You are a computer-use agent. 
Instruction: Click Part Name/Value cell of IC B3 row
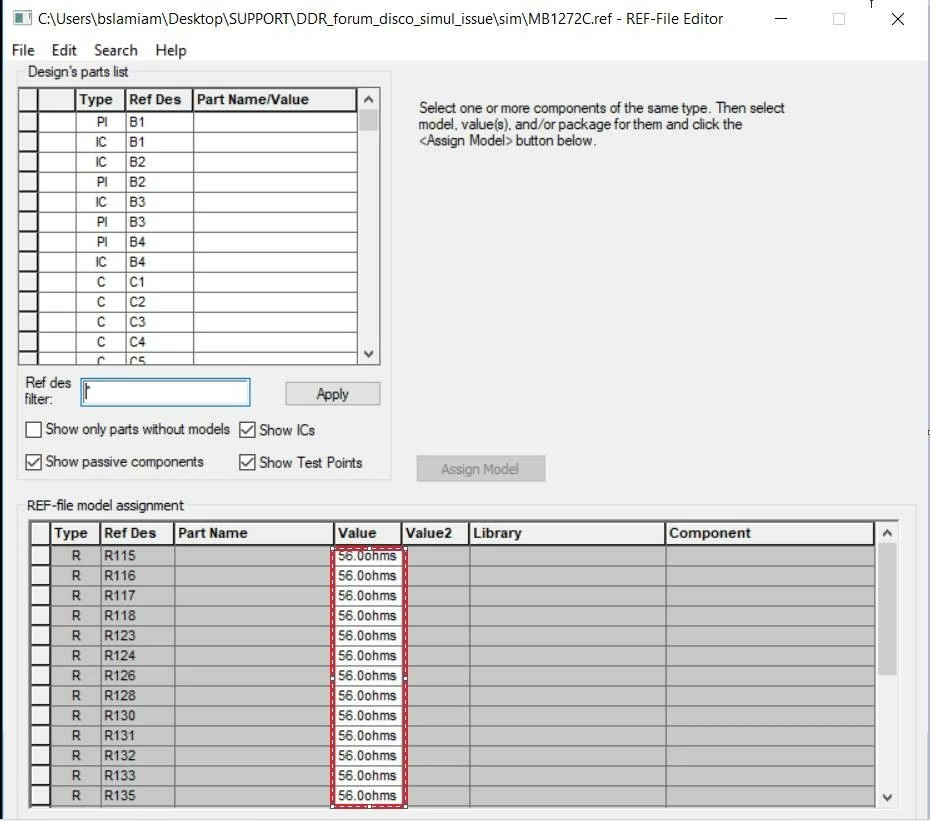275,202
